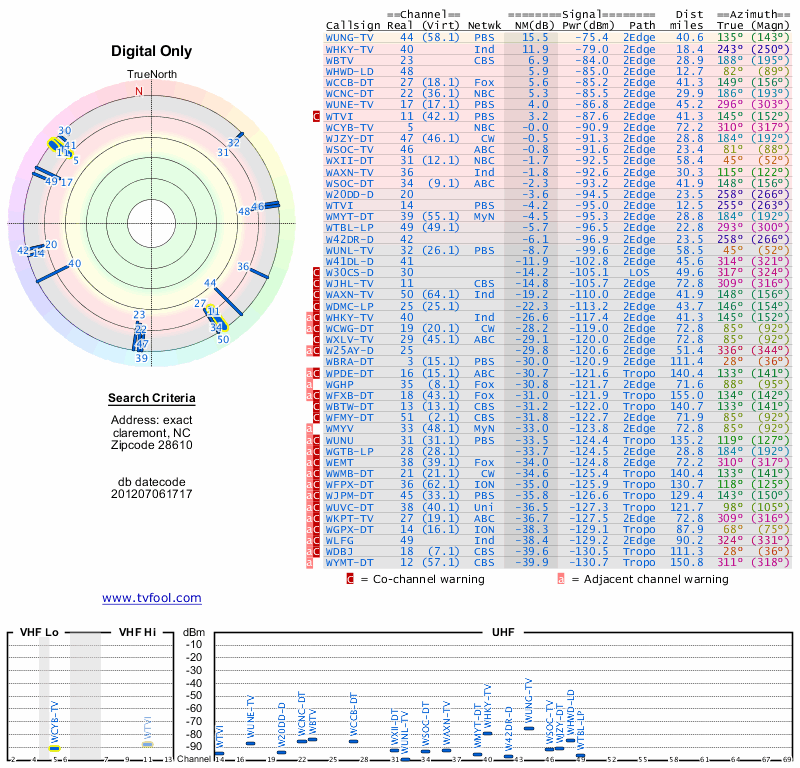Open the WYMT-DT callsign link
Viewport: 800px width, 768px height.
point(350,562)
